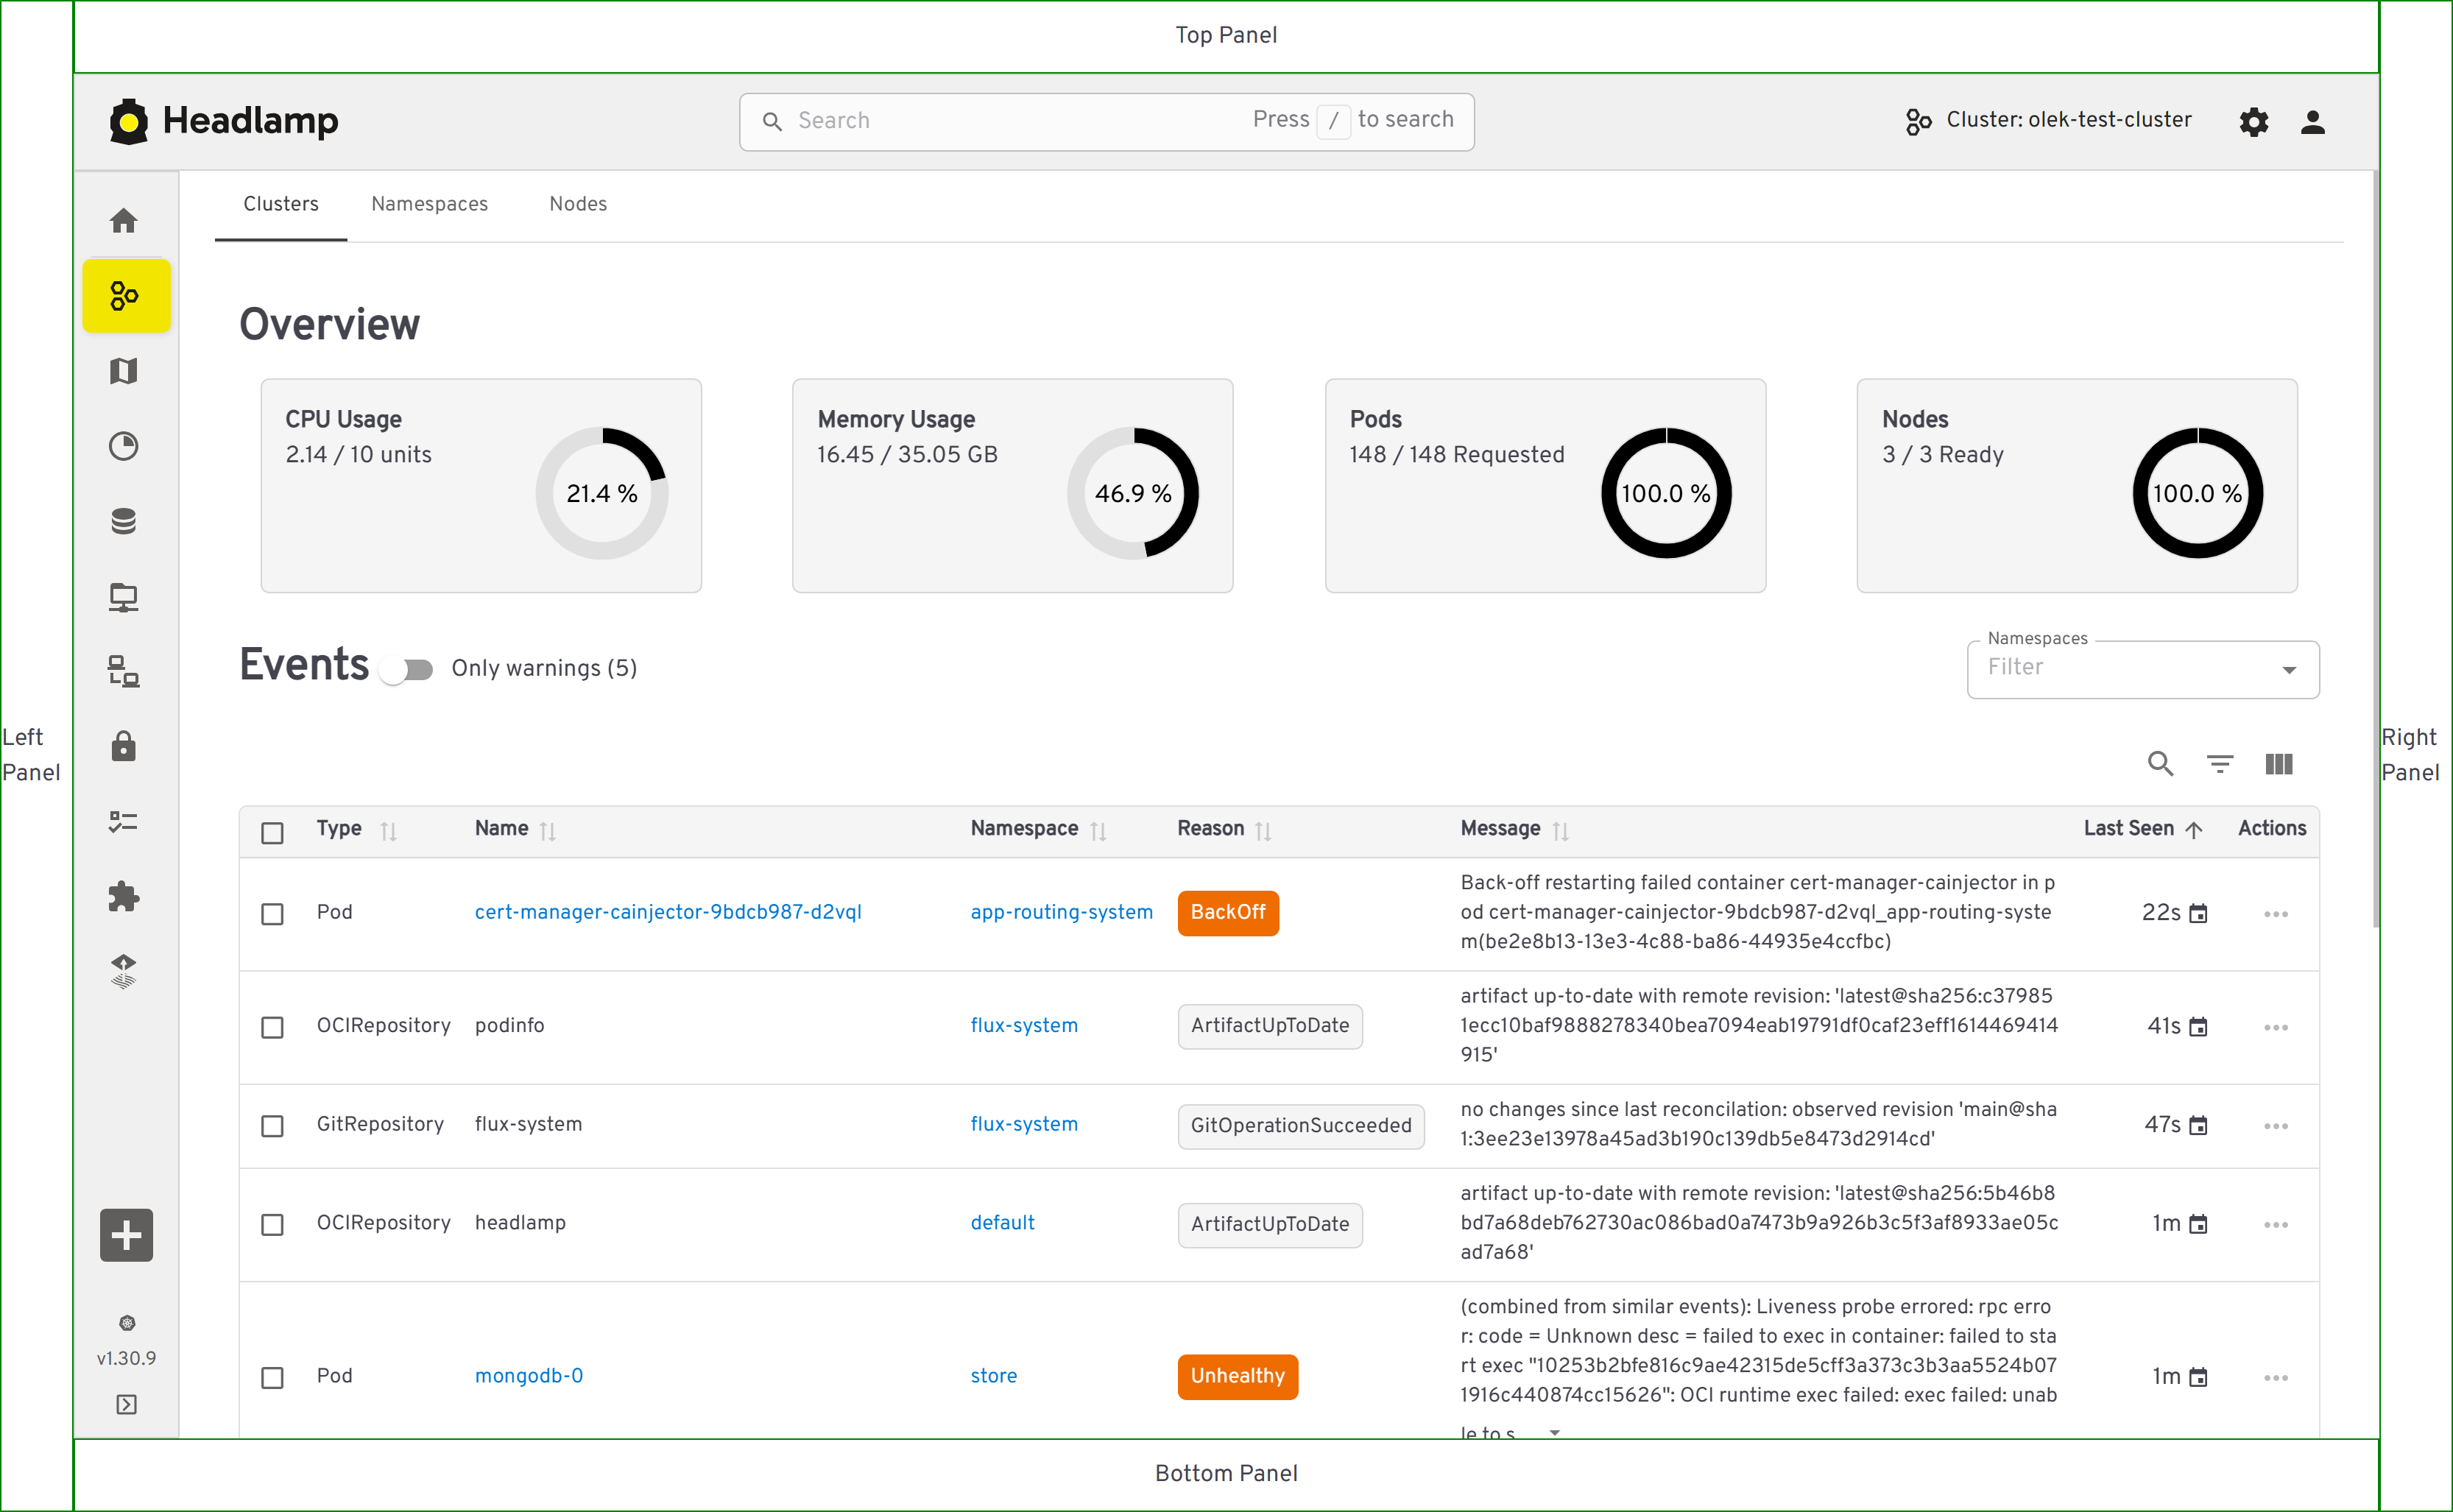2453x1512 pixels.
Task: Expand the sidebar with the arrow icon
Action: pos(126,1405)
